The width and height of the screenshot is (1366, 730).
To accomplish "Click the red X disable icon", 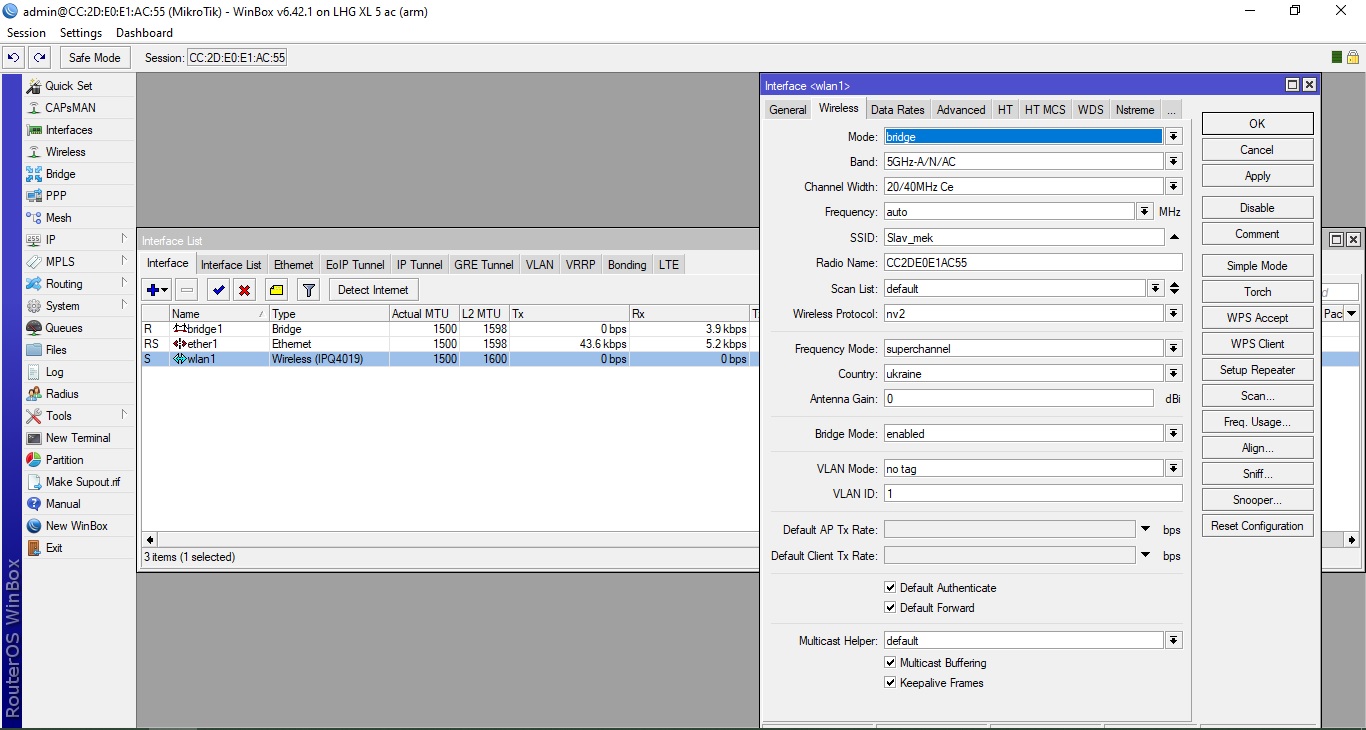I will (x=245, y=290).
